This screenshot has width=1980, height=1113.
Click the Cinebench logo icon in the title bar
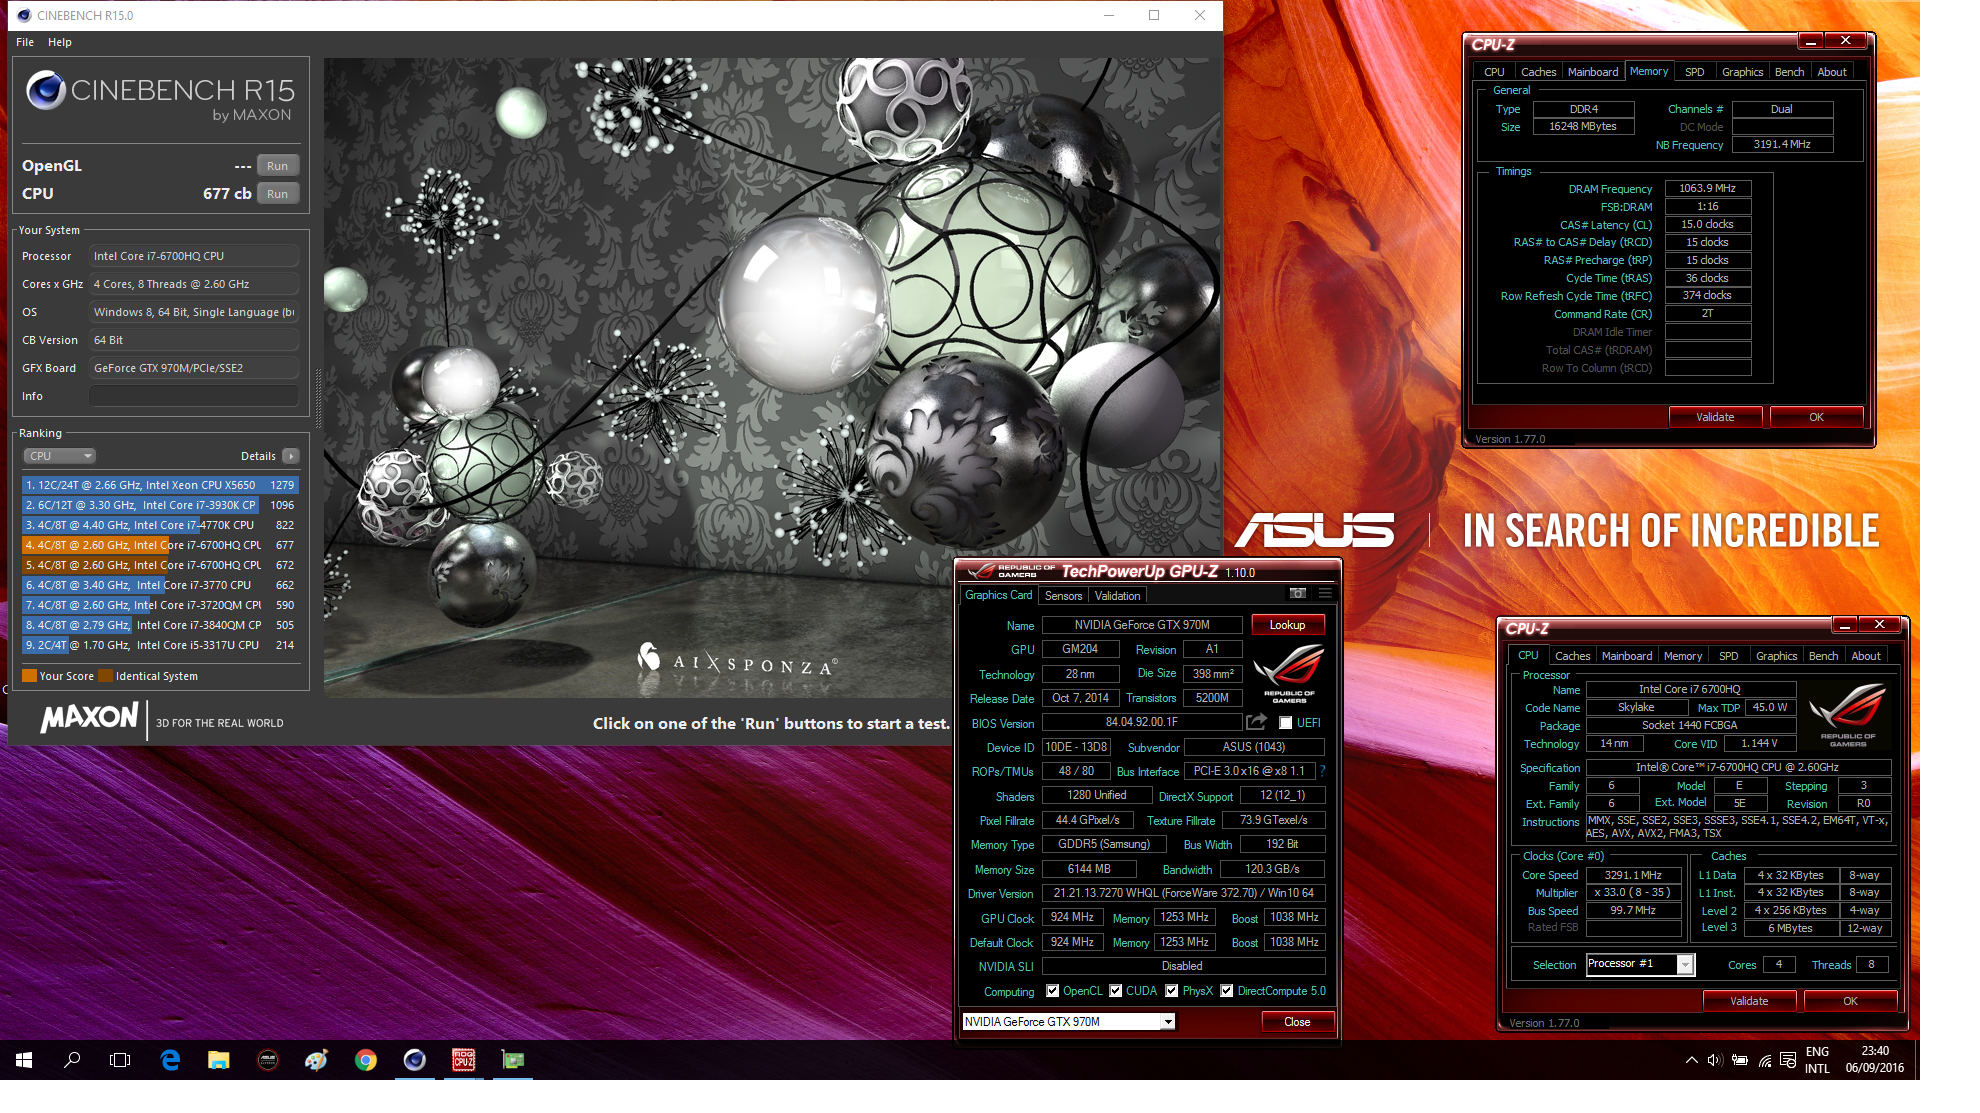click(24, 15)
